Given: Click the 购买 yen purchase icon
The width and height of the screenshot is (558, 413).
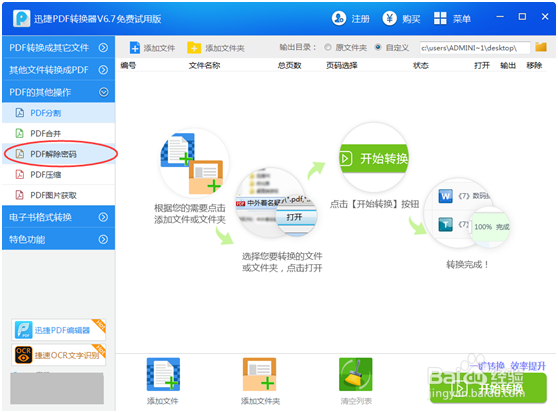Looking at the screenshot, I should (x=390, y=18).
